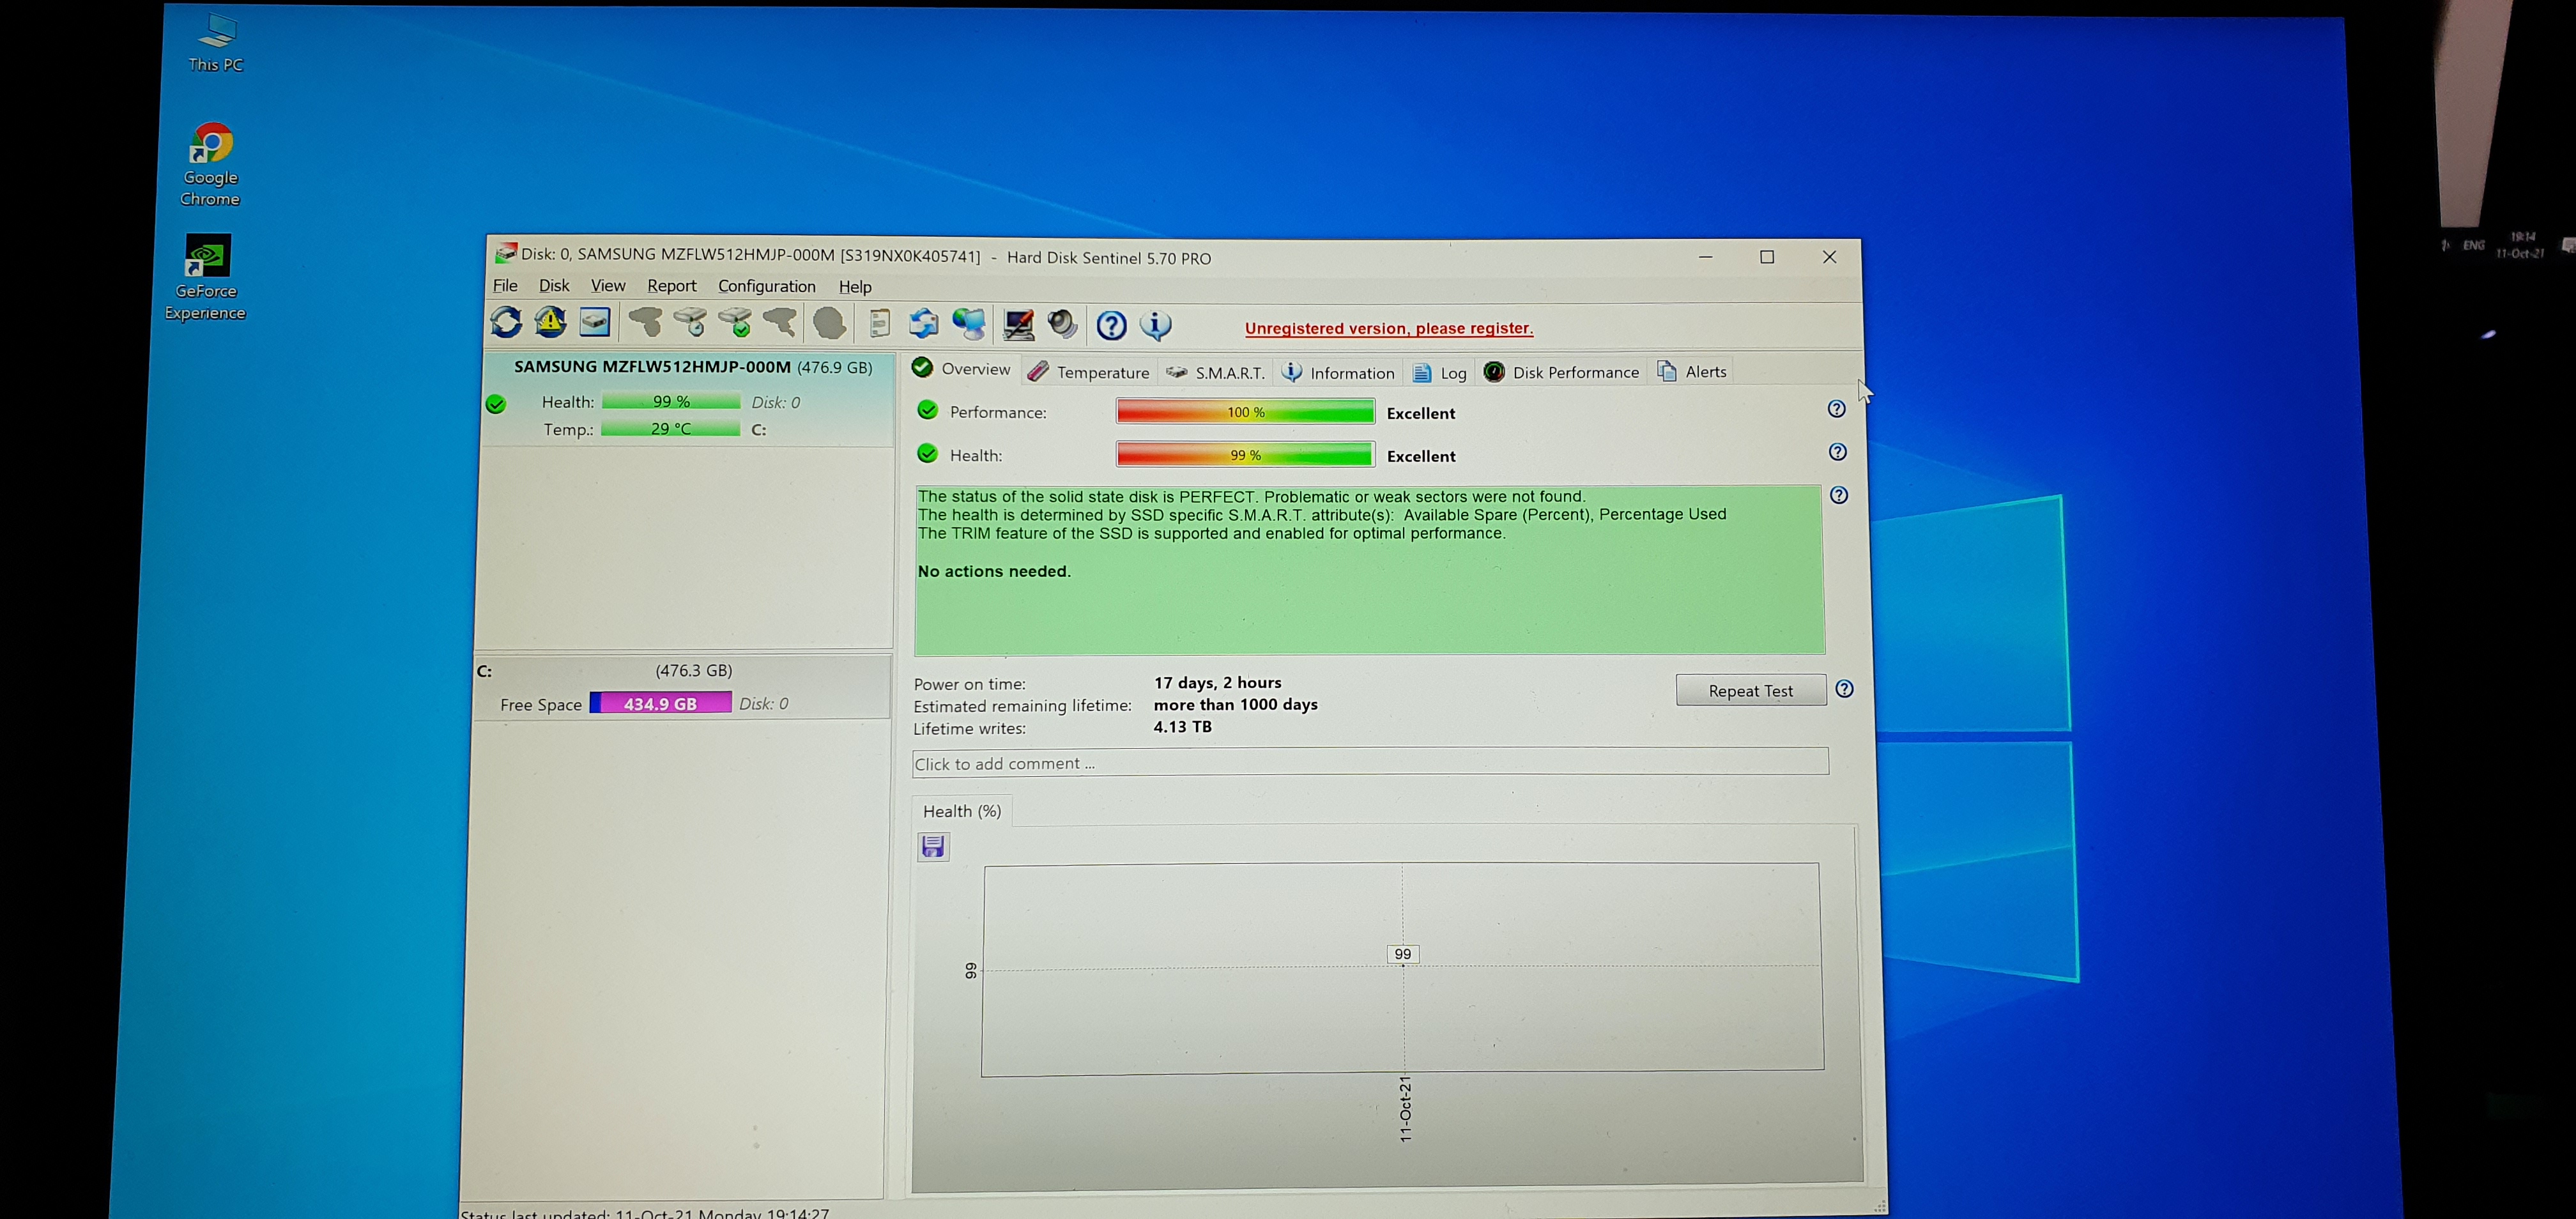Click the 99 % Health bar in Overview
The image size is (2576, 1219).
coord(1245,455)
